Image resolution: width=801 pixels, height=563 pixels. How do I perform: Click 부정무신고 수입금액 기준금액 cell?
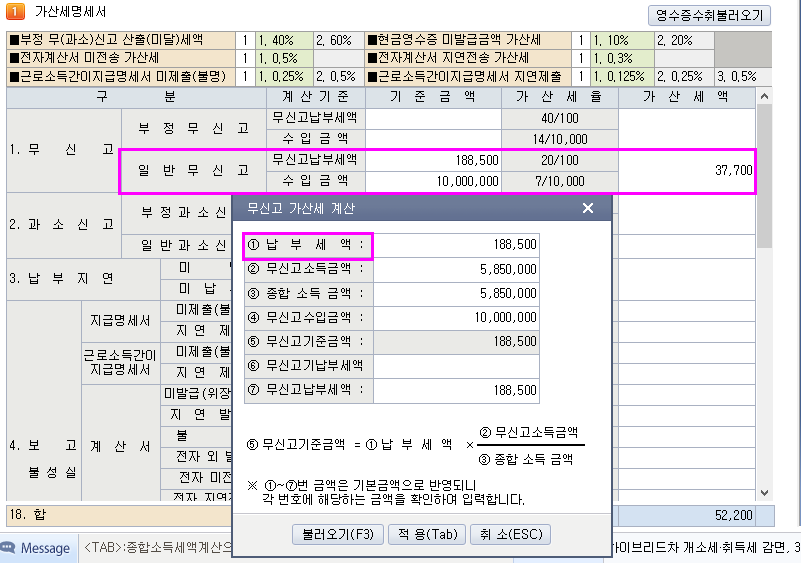(x=433, y=139)
